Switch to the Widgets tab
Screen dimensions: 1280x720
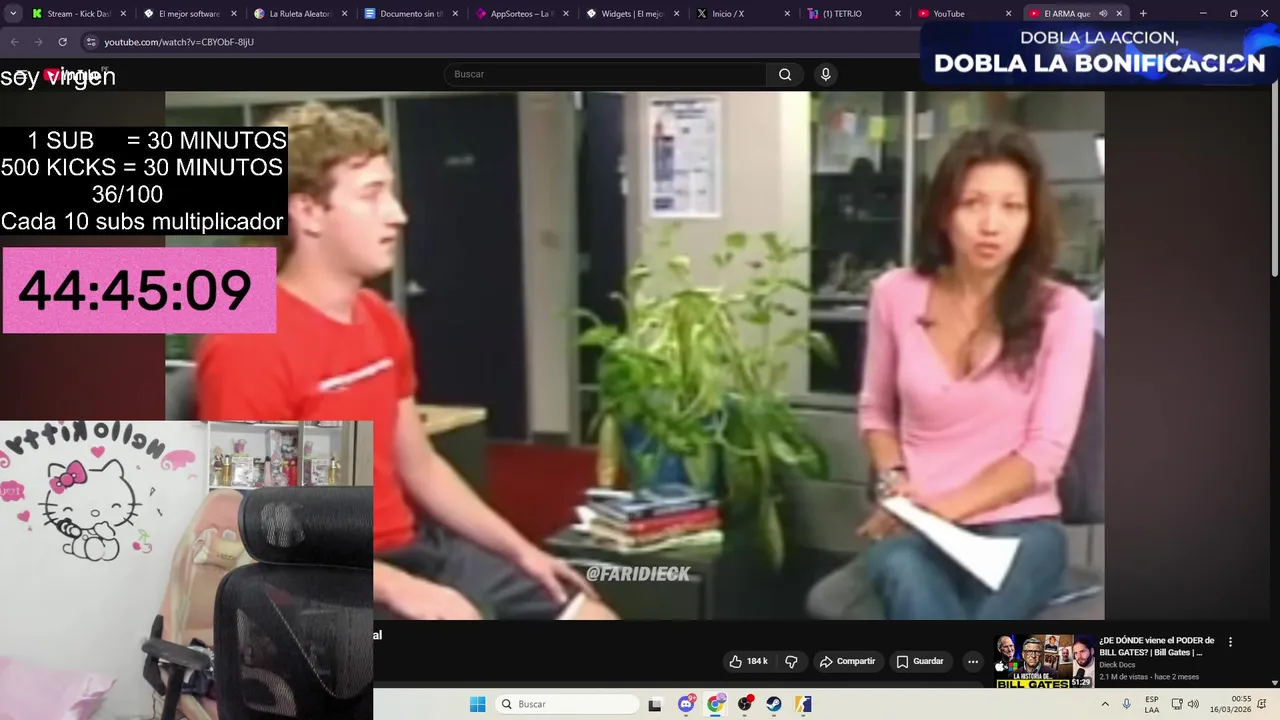[x=632, y=14]
